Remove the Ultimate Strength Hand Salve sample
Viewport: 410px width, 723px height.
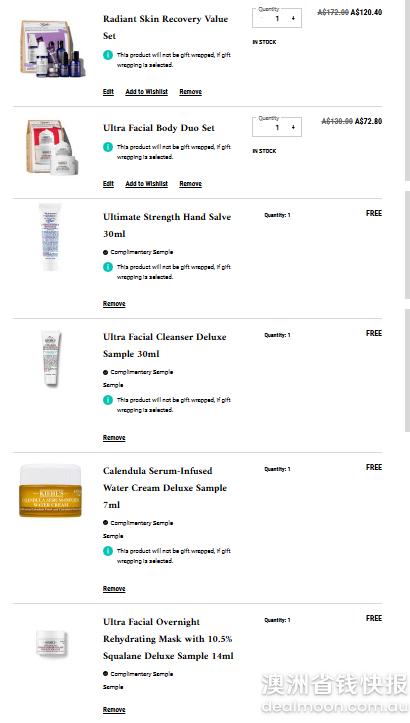click(114, 303)
